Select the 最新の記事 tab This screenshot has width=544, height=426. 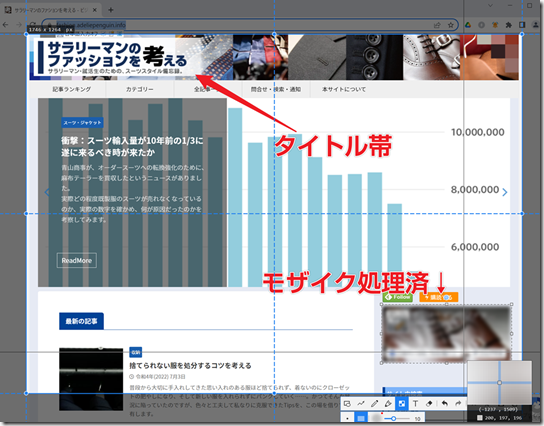pos(82,321)
